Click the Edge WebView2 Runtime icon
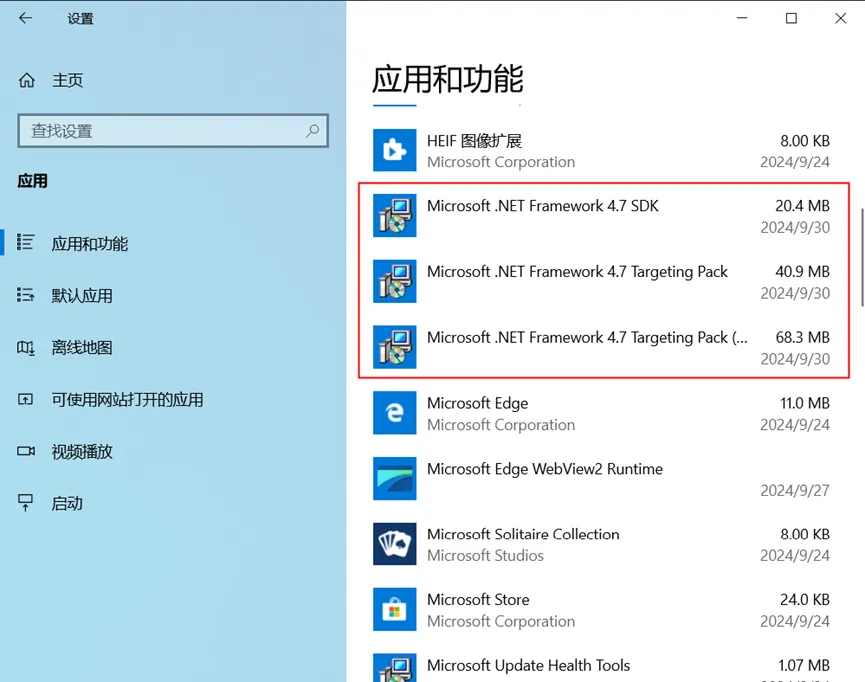 pos(394,478)
